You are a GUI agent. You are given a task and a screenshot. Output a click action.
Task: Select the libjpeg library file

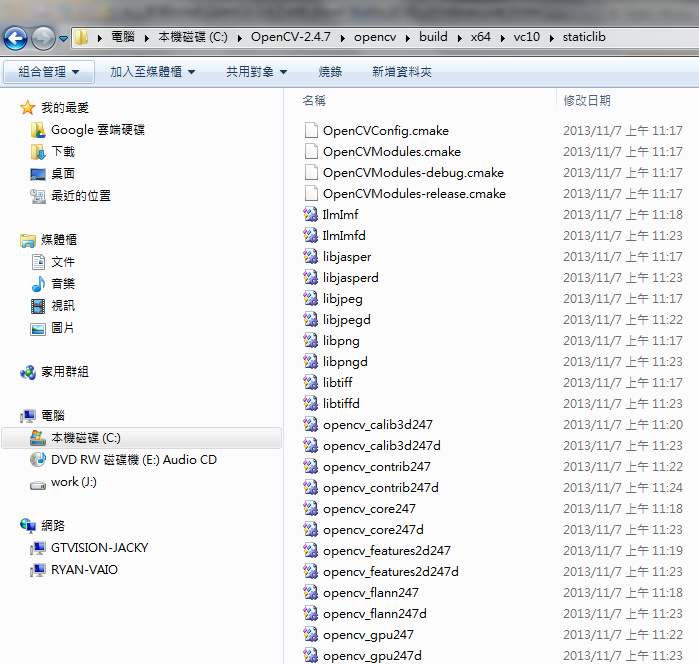point(342,299)
